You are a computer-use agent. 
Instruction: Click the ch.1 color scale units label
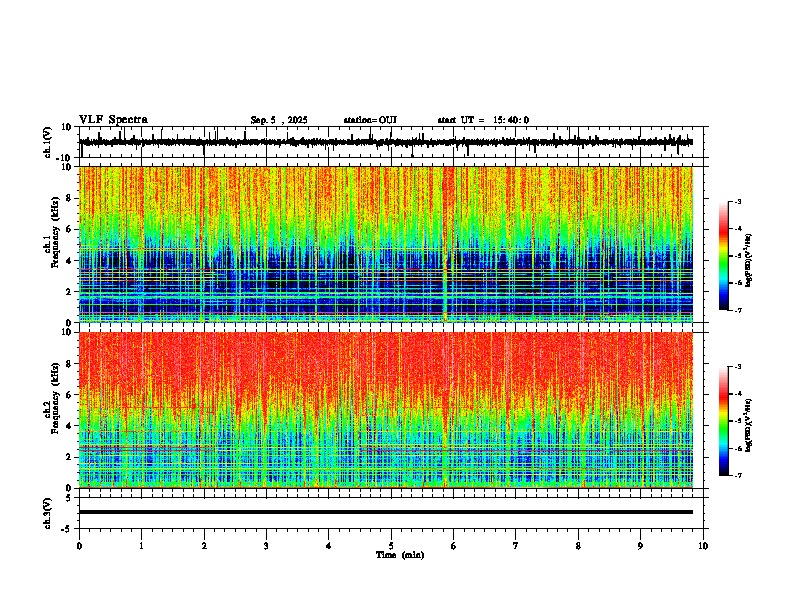point(749,260)
